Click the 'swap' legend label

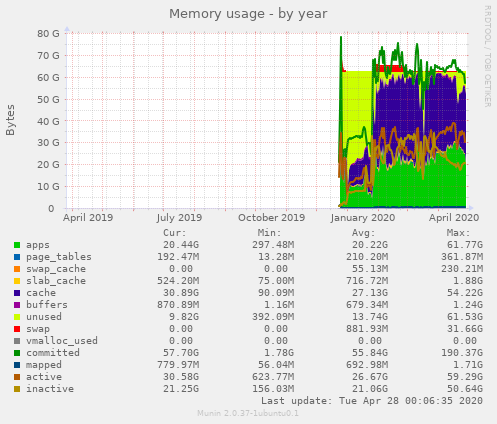(x=38, y=329)
